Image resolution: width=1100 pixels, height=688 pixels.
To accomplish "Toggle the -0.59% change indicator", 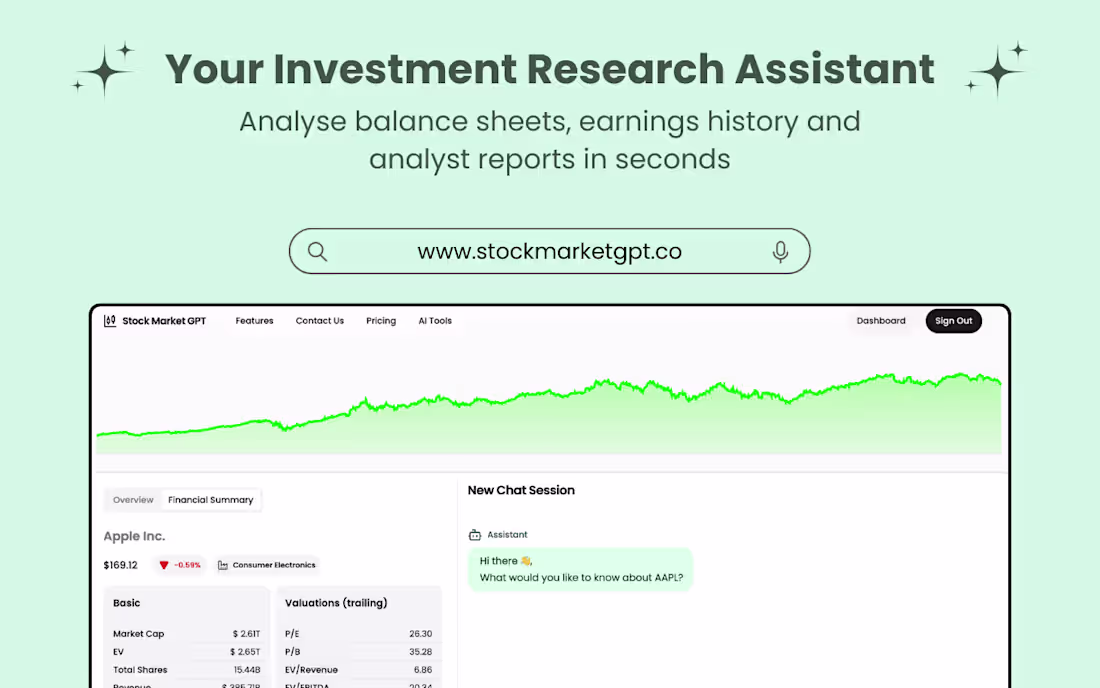I will (180, 564).
